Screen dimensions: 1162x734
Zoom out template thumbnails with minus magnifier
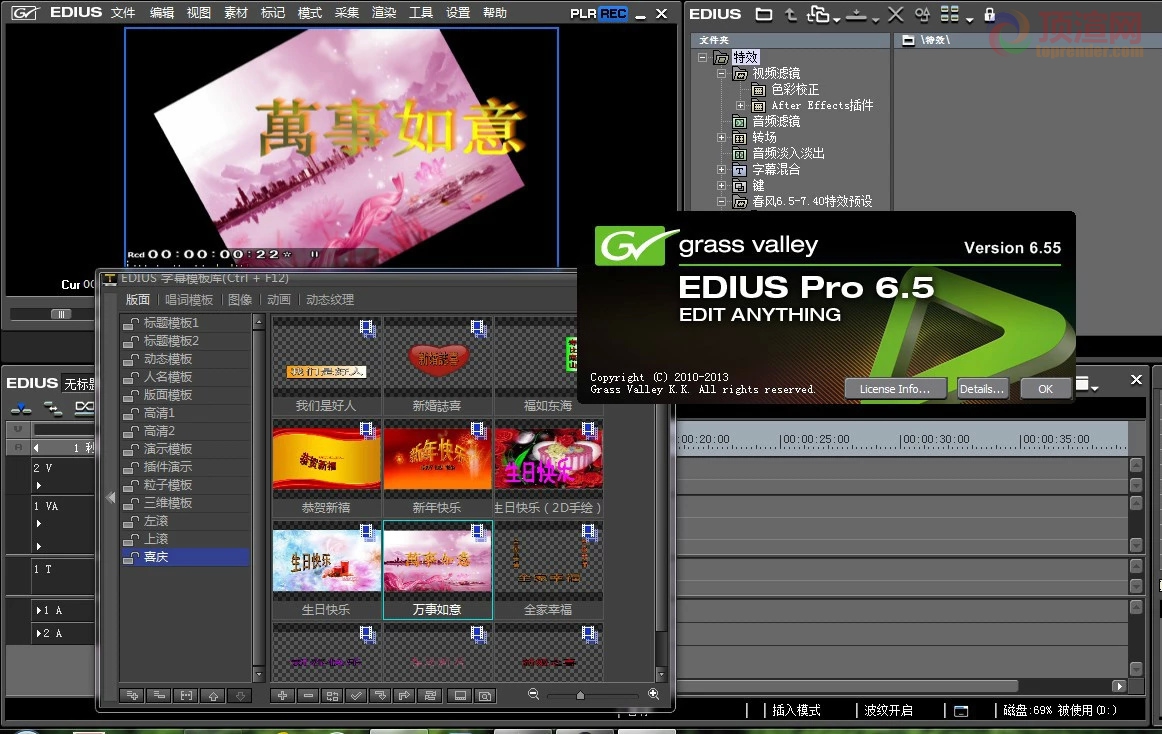click(x=534, y=694)
